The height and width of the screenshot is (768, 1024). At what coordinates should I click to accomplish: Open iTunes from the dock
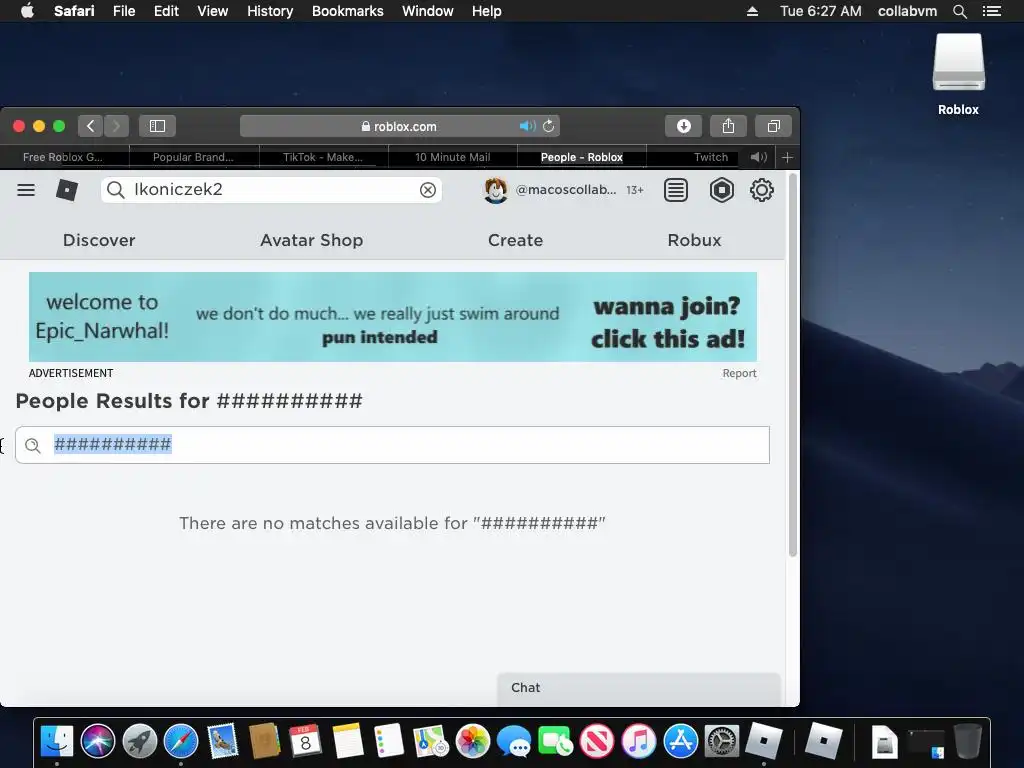[x=639, y=741]
